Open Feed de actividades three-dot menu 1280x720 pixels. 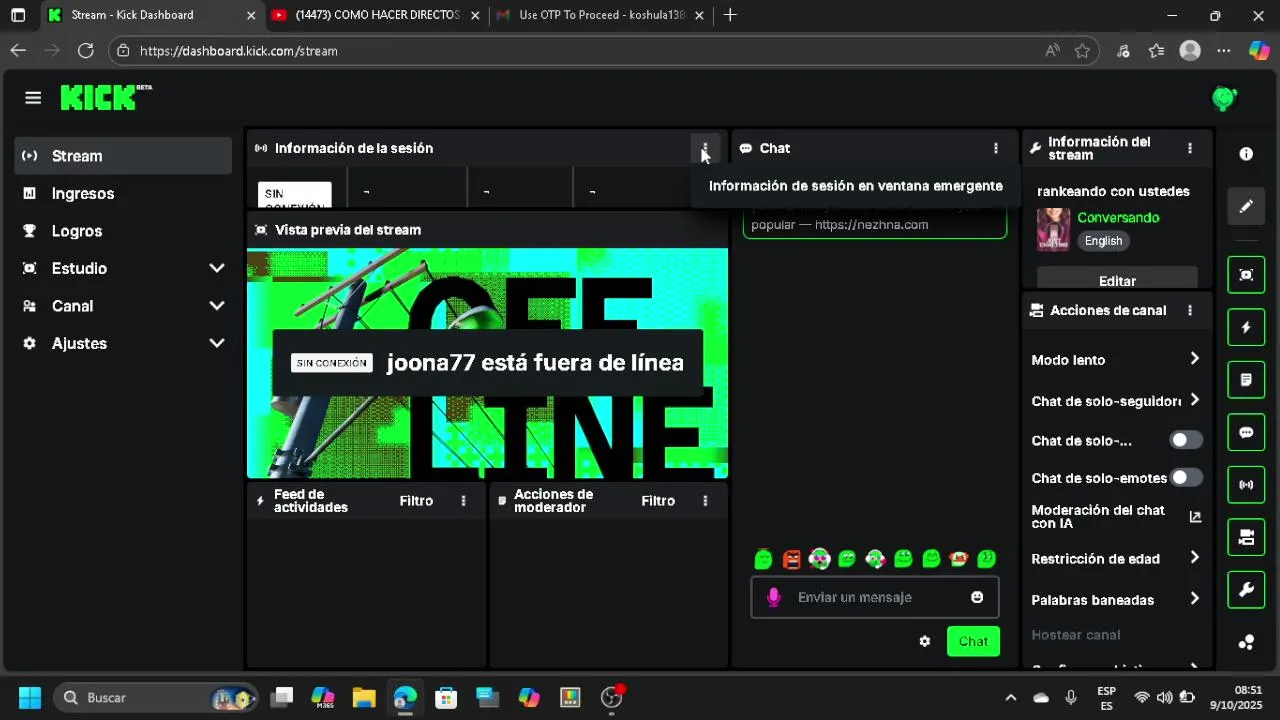[x=463, y=501]
